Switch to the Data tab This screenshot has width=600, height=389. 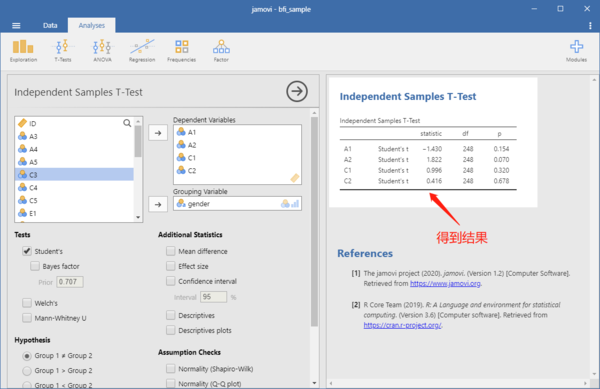pyautogui.click(x=50, y=26)
